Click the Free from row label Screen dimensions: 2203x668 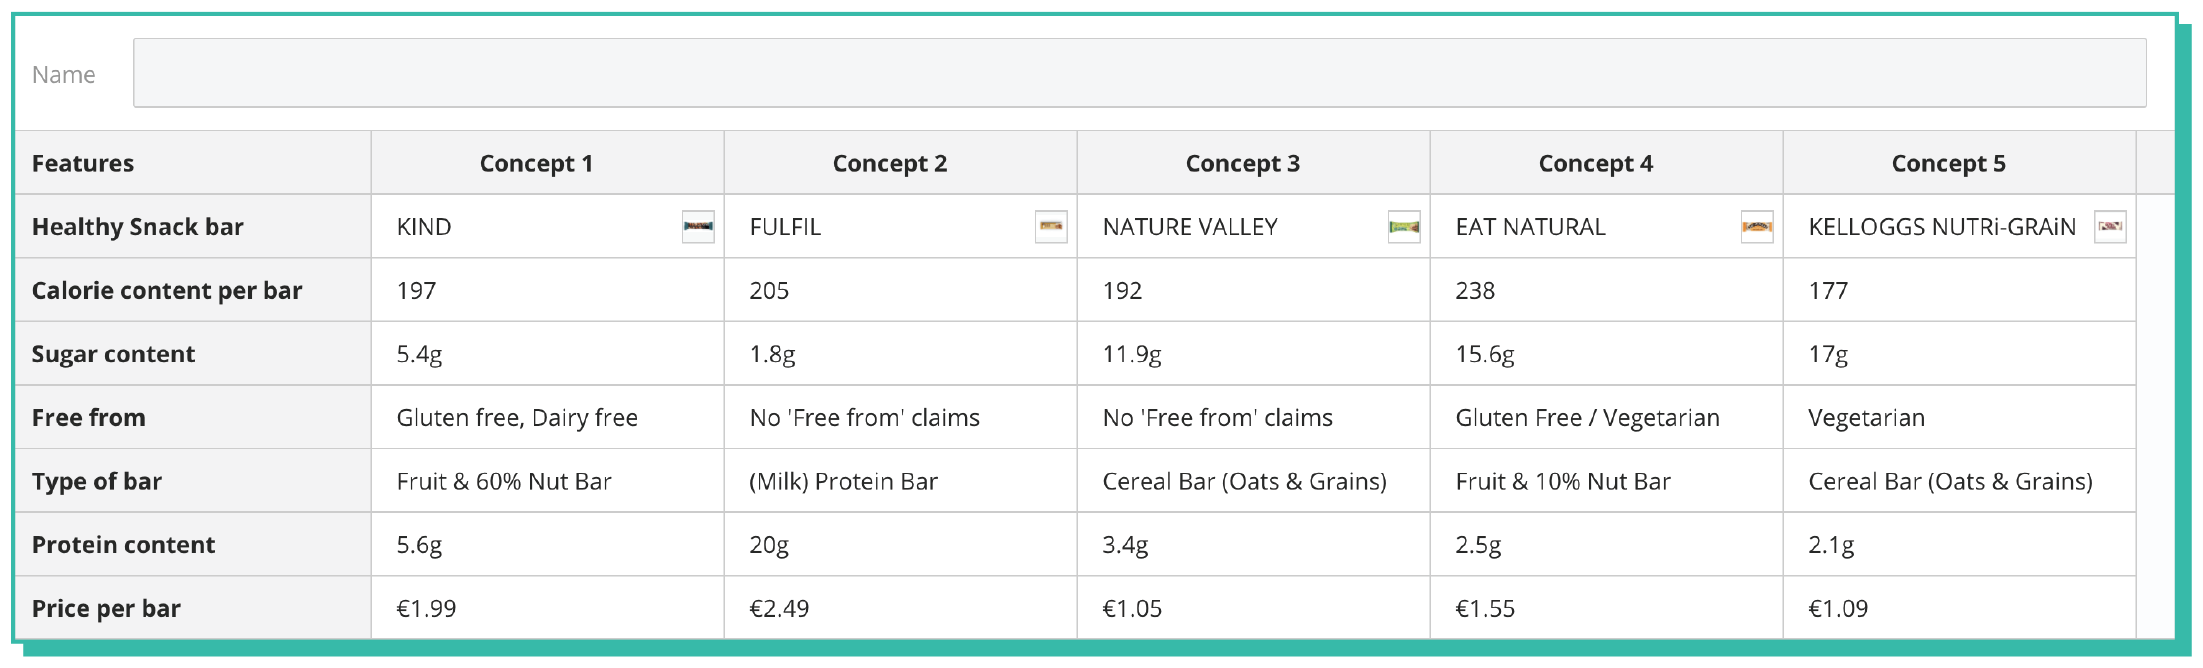click(x=89, y=418)
